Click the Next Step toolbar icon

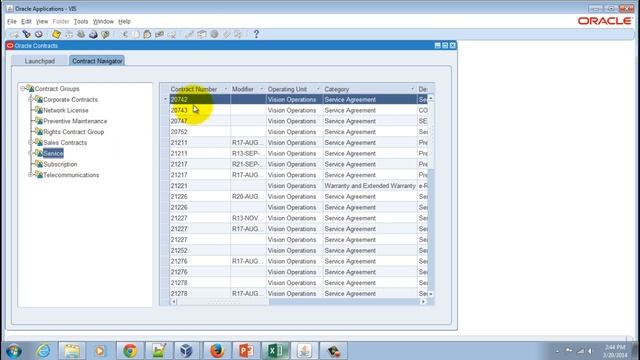[x=69, y=34]
